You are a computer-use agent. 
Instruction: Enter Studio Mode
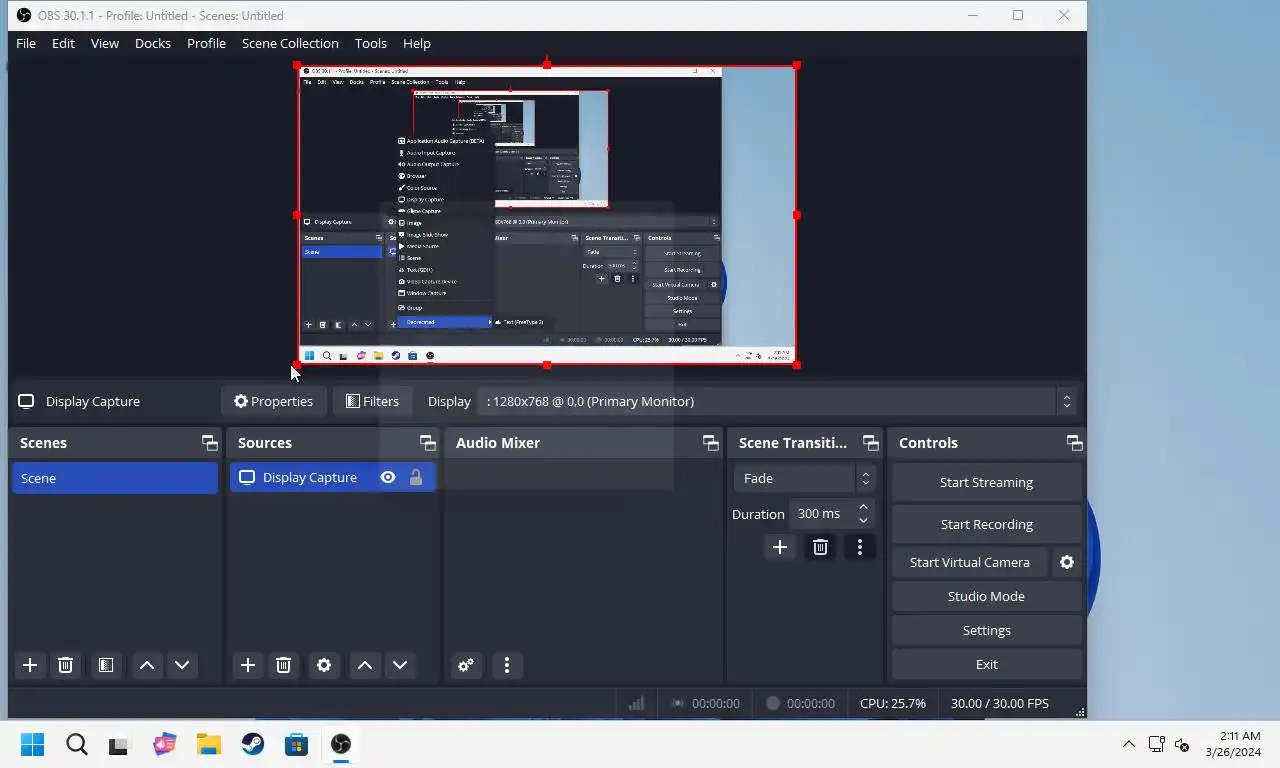tap(986, 596)
